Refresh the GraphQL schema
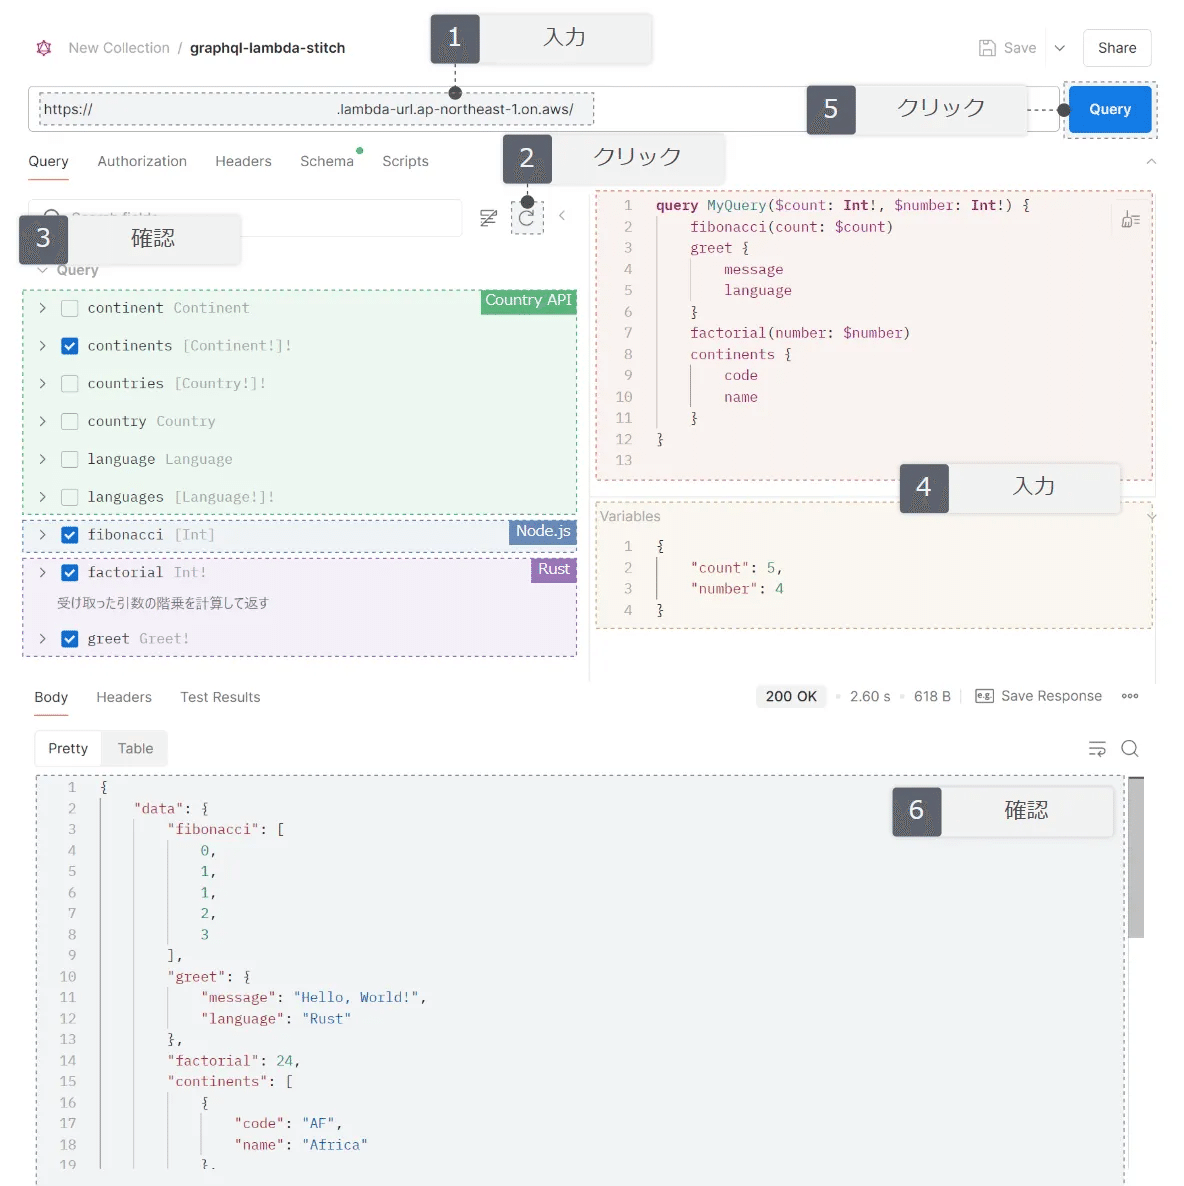This screenshot has width=1184, height=1186. coord(527,217)
